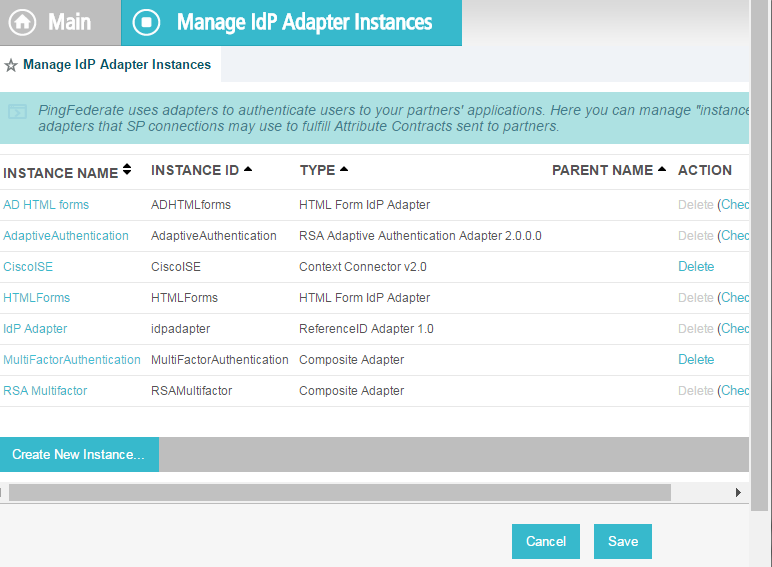Click the stop-circle icon in the active tab
This screenshot has height=567, width=772.
coord(146,22)
